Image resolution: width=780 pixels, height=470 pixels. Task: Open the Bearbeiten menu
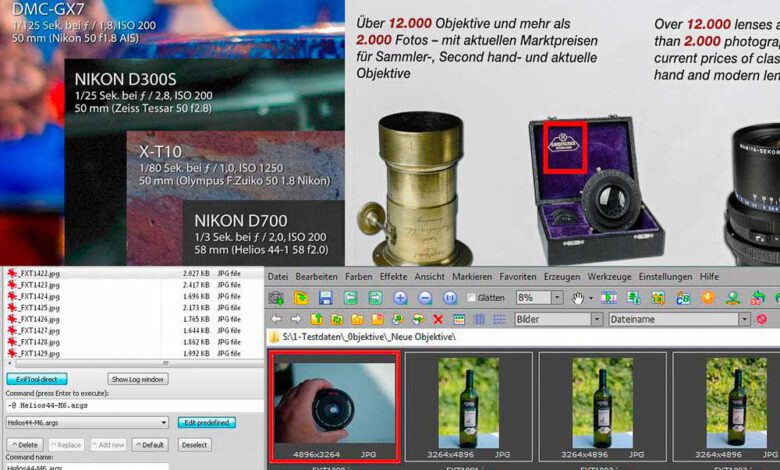pyautogui.click(x=316, y=277)
